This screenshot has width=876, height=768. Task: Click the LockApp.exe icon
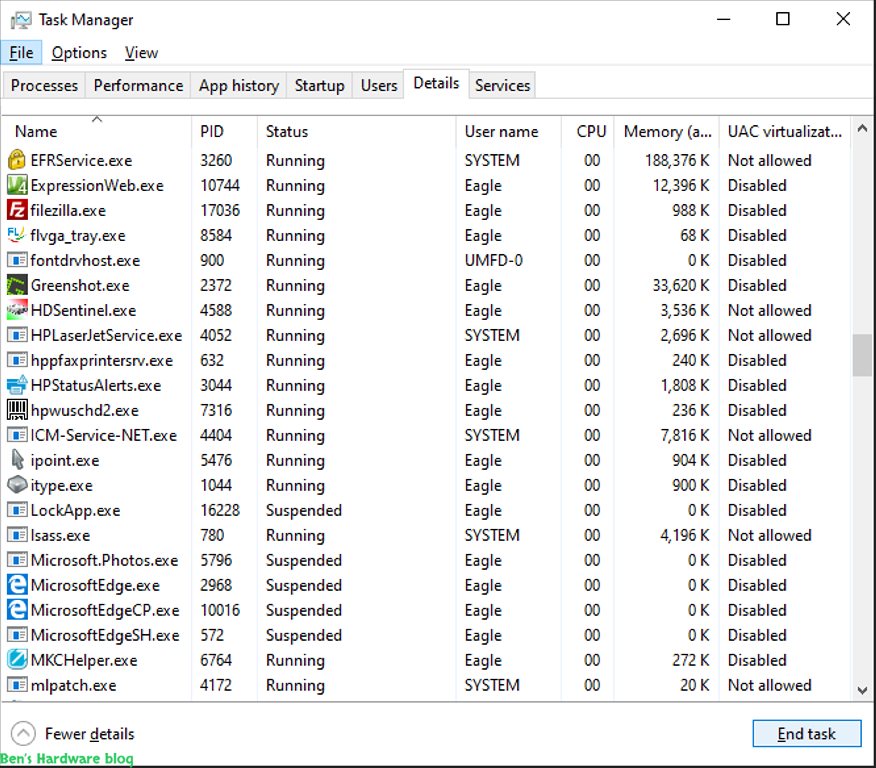pyautogui.click(x=17, y=510)
